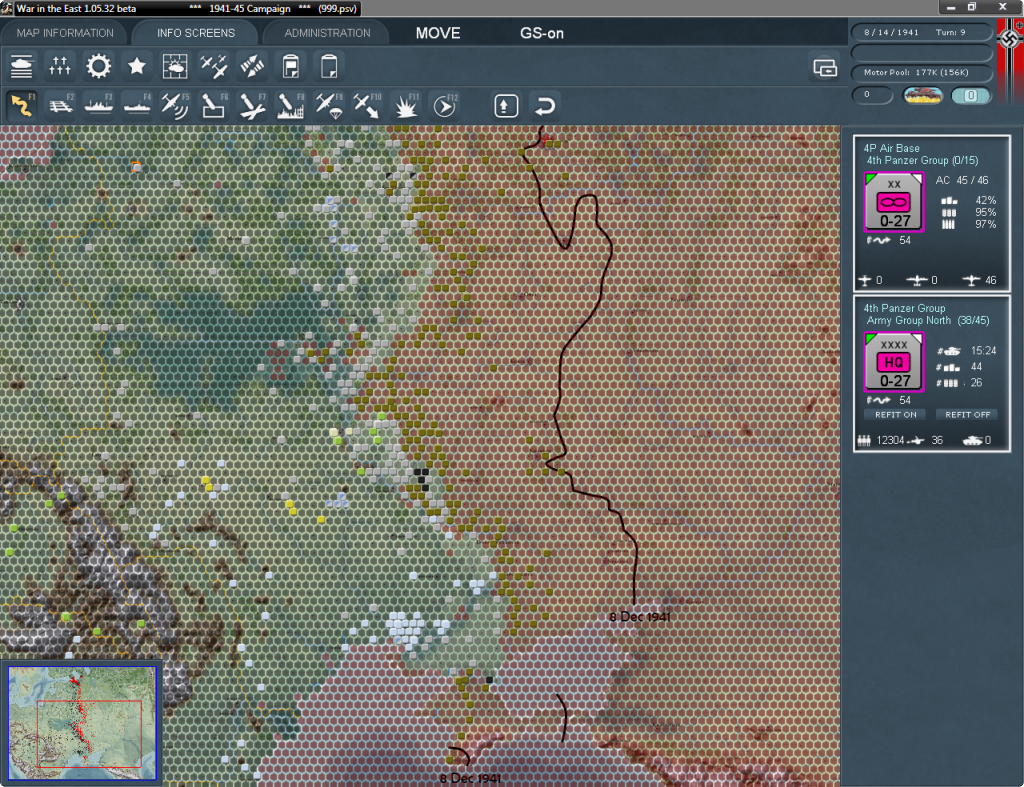Click the upper 8 Dec 1941 front line label
This screenshot has height=787, width=1024.
(x=639, y=617)
